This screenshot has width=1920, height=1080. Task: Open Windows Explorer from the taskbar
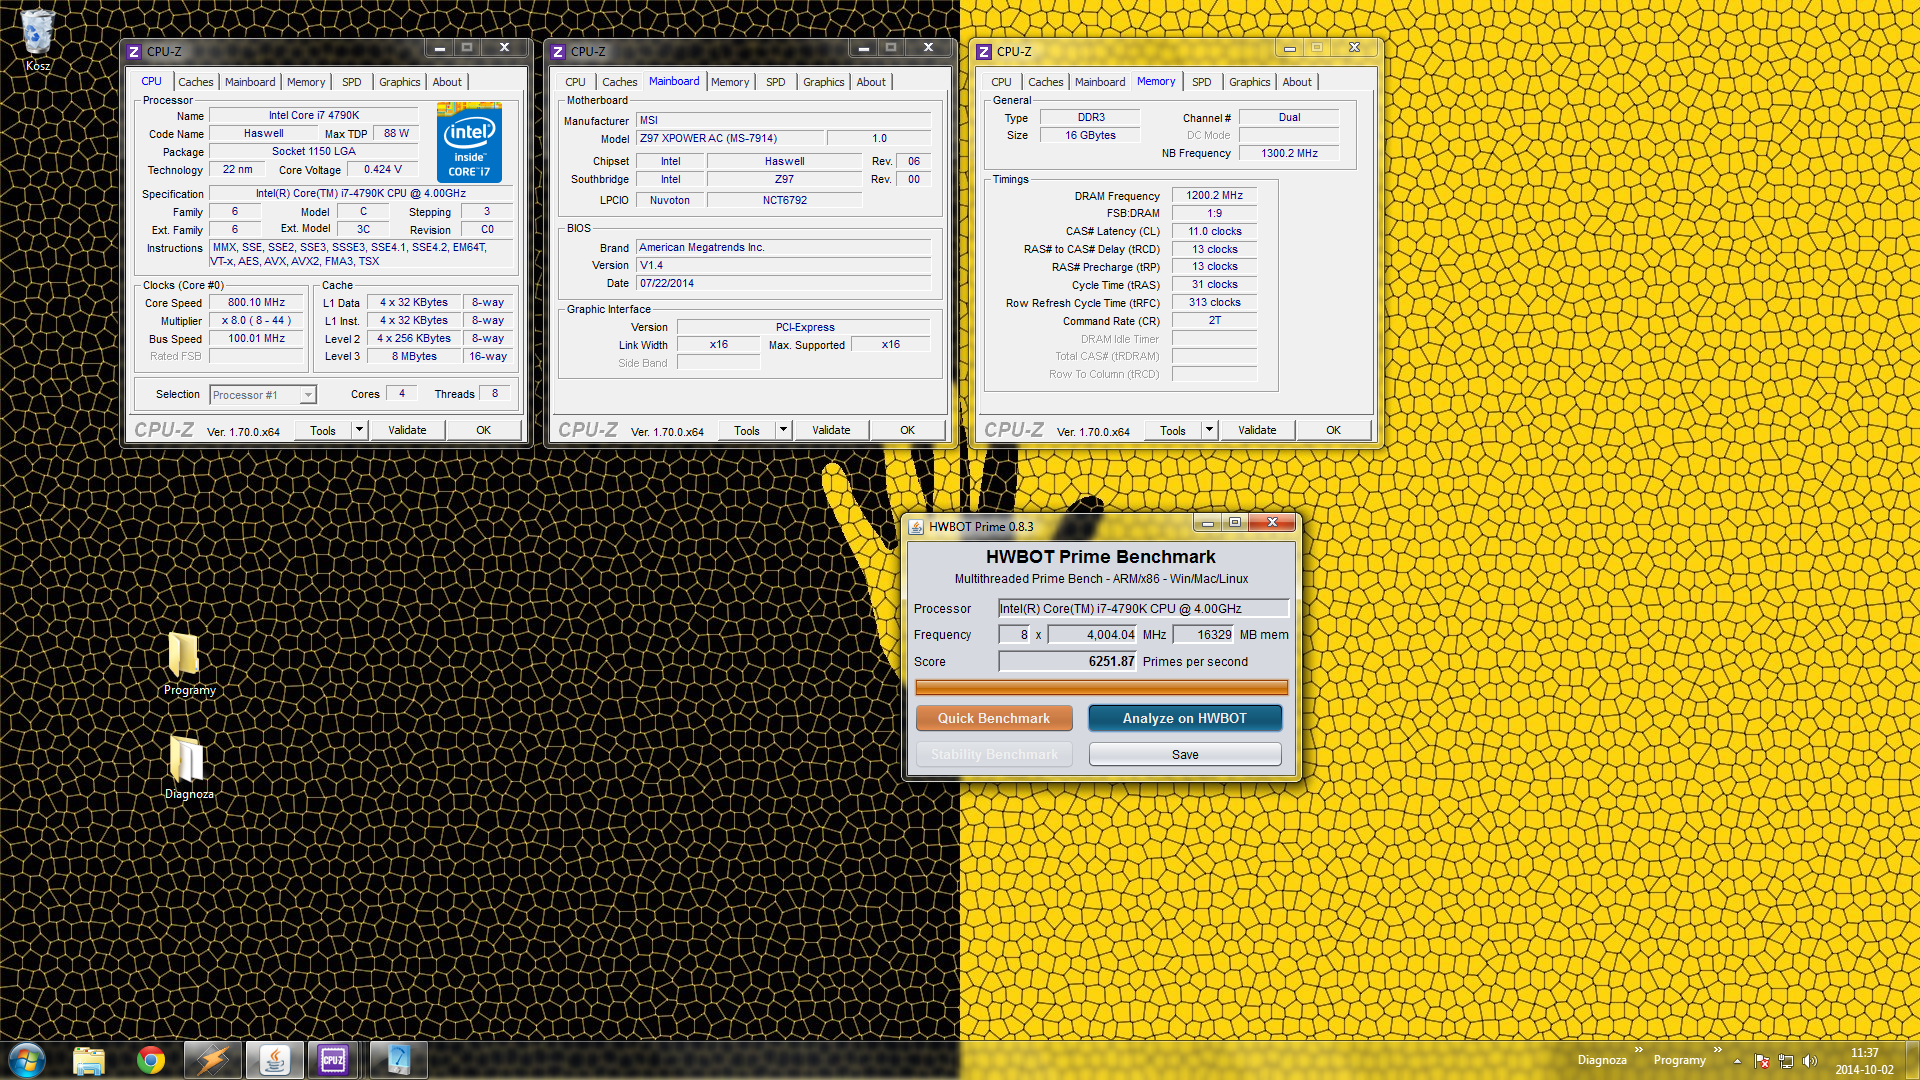point(89,1060)
